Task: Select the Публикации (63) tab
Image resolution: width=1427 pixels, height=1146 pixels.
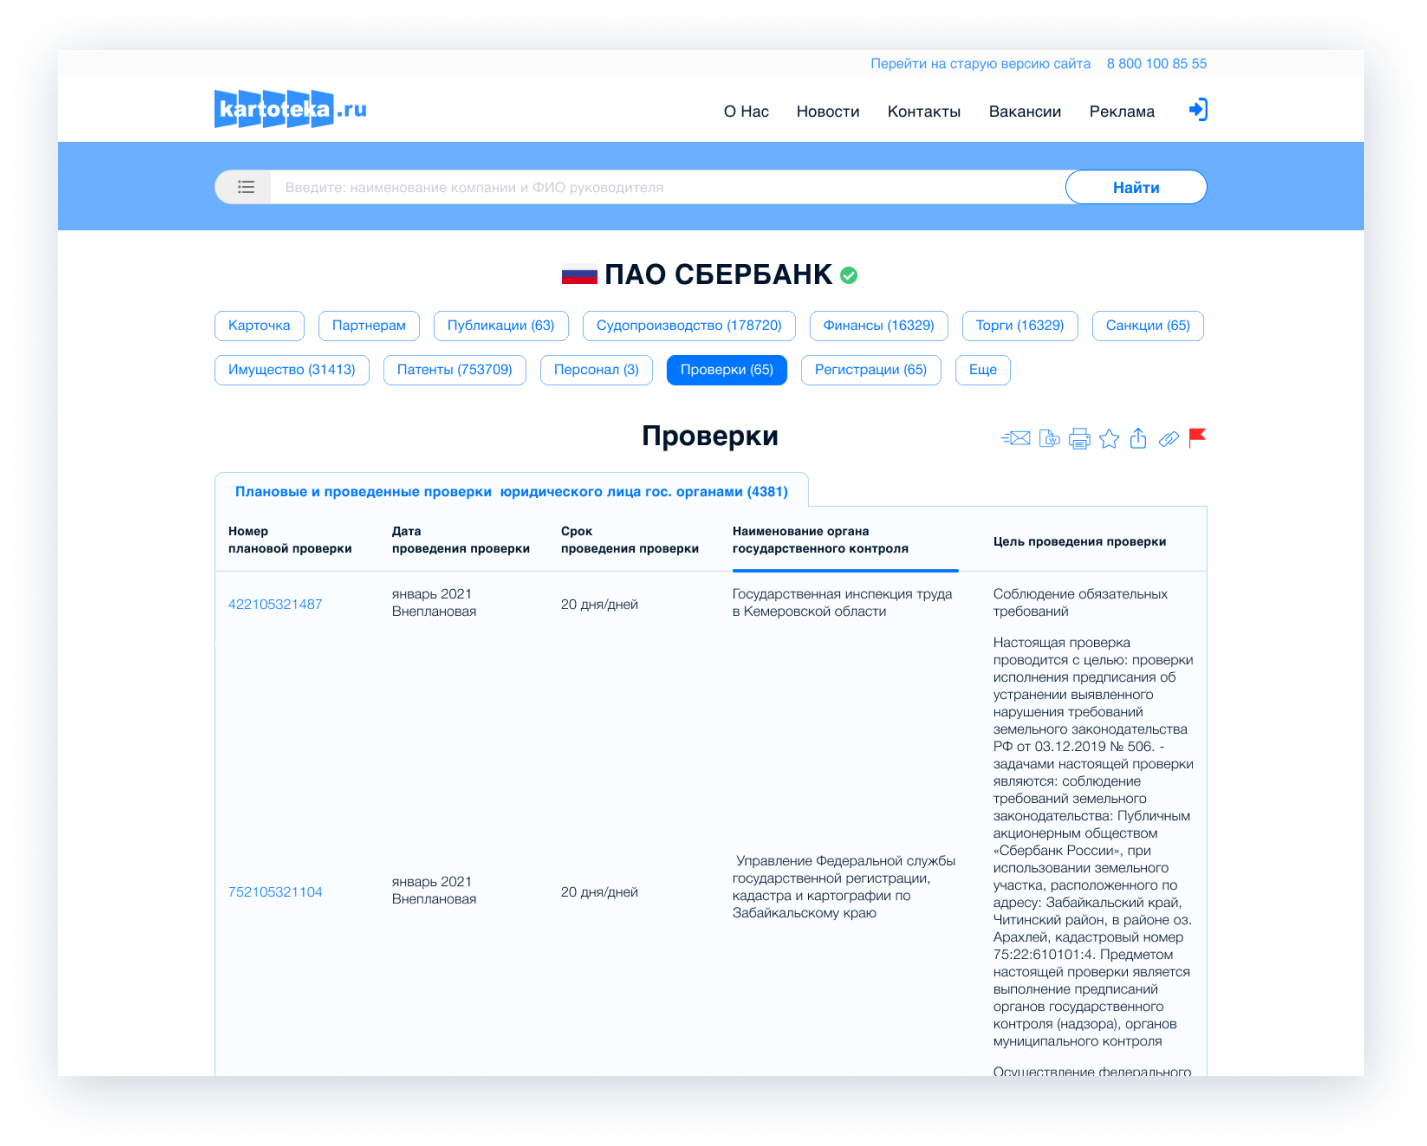Action: (501, 326)
